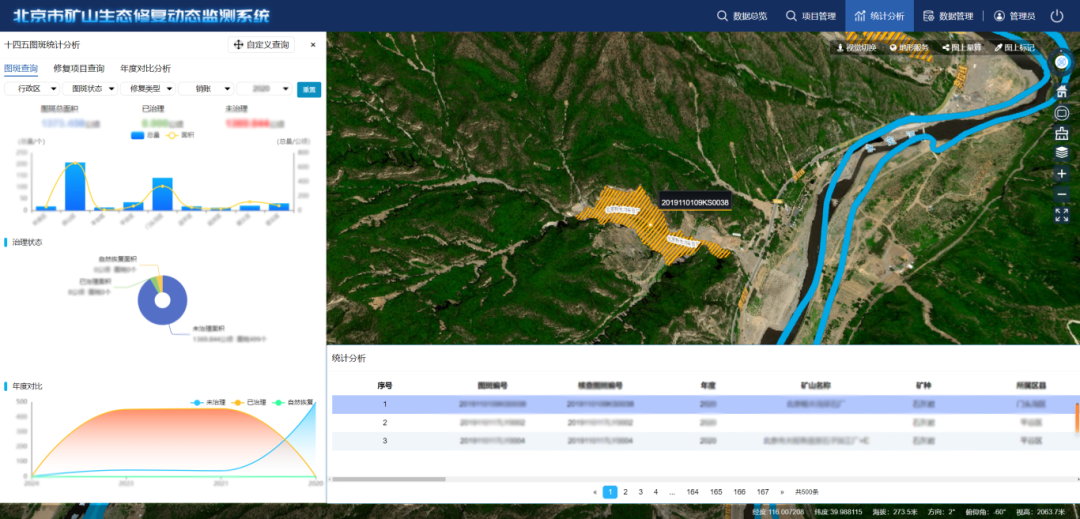This screenshot has width=1080, height=519.
Task: Go to page 2 in pagination
Action: (625, 492)
